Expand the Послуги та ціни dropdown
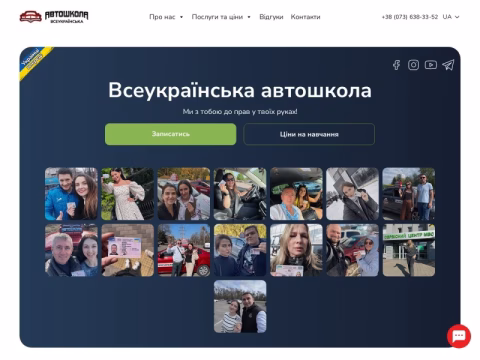 221,17
